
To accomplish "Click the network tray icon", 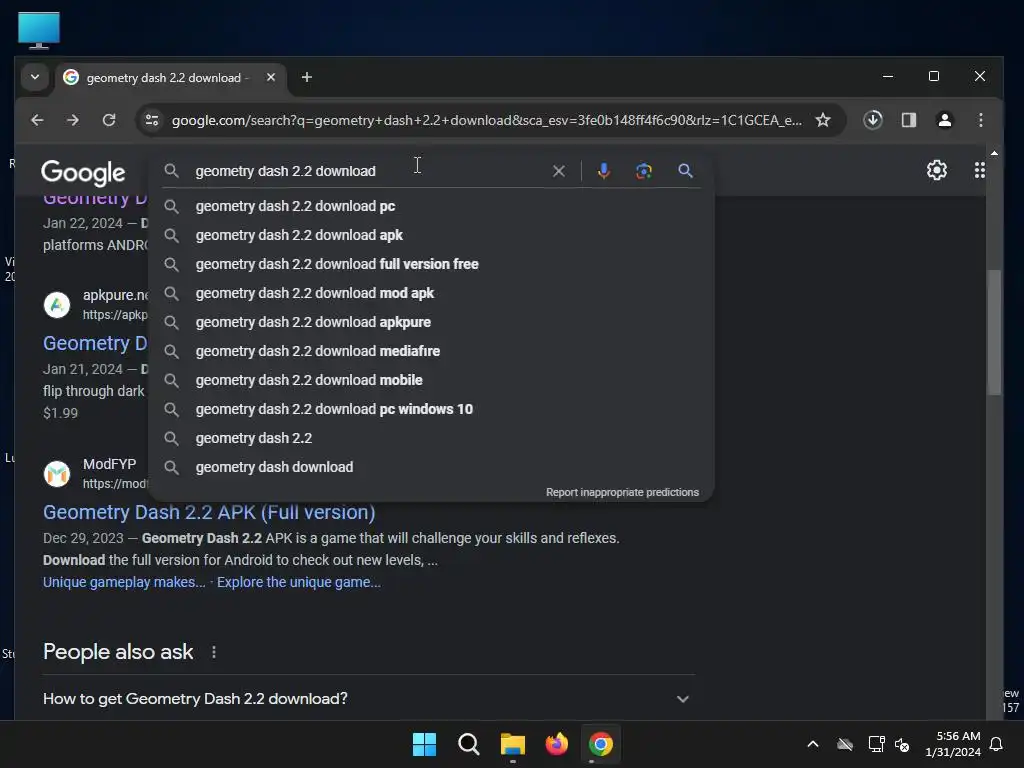I will tap(876, 744).
